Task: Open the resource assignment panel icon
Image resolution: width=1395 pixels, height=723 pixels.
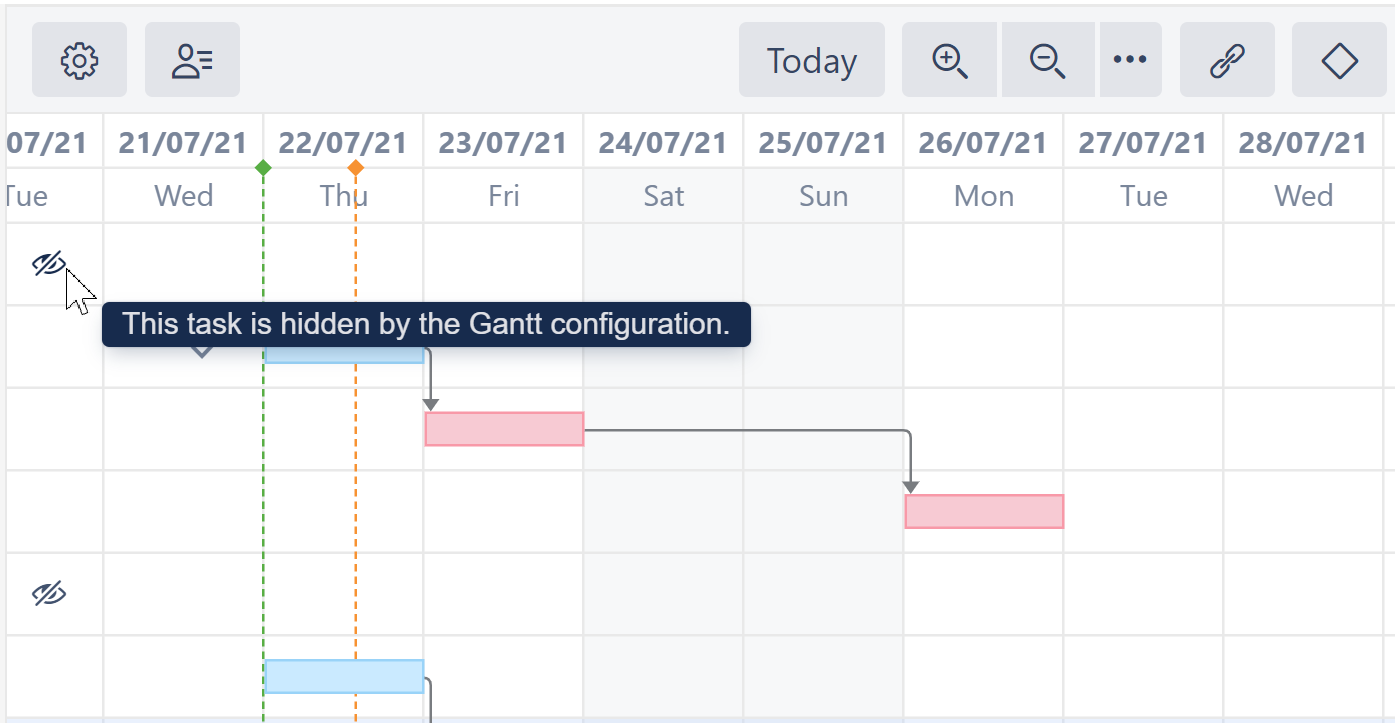Action: coord(192,60)
